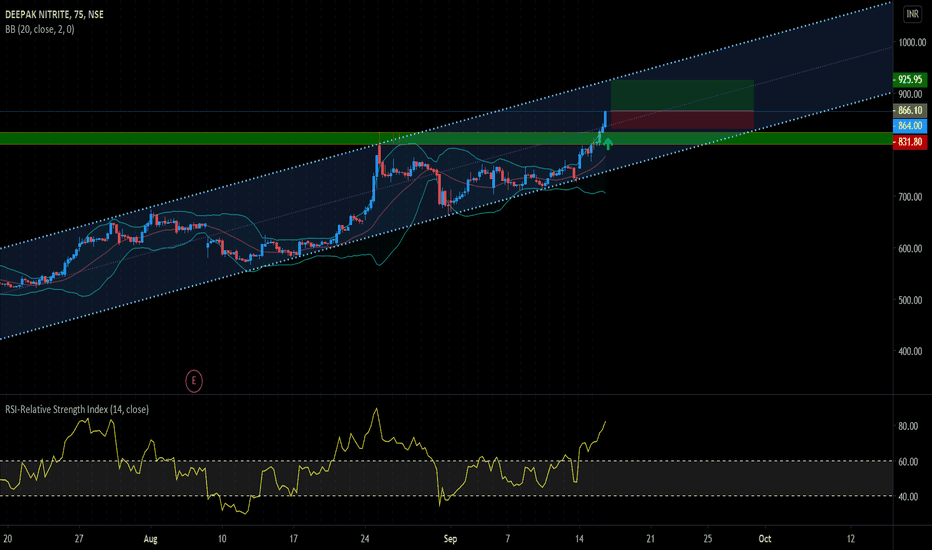Select the green horizontal resistance band
This screenshot has height=550, width=932.
point(446,139)
